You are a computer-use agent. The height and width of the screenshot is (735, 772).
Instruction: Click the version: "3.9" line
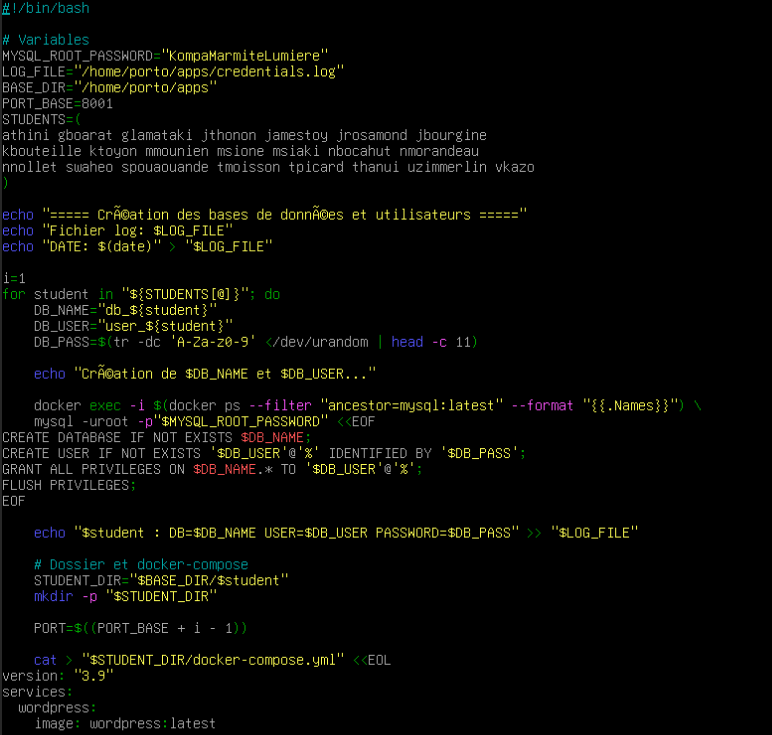57,675
